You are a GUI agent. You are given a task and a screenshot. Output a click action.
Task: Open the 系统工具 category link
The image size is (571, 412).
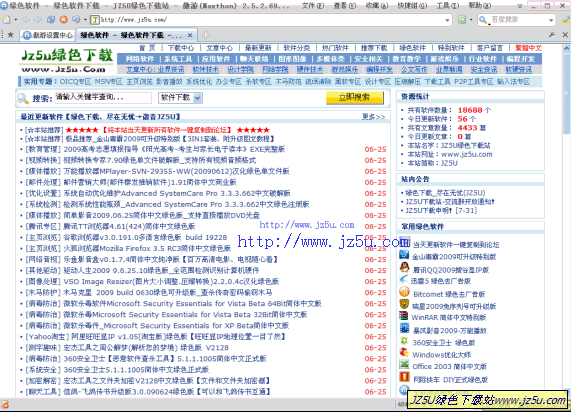[x=178, y=59]
